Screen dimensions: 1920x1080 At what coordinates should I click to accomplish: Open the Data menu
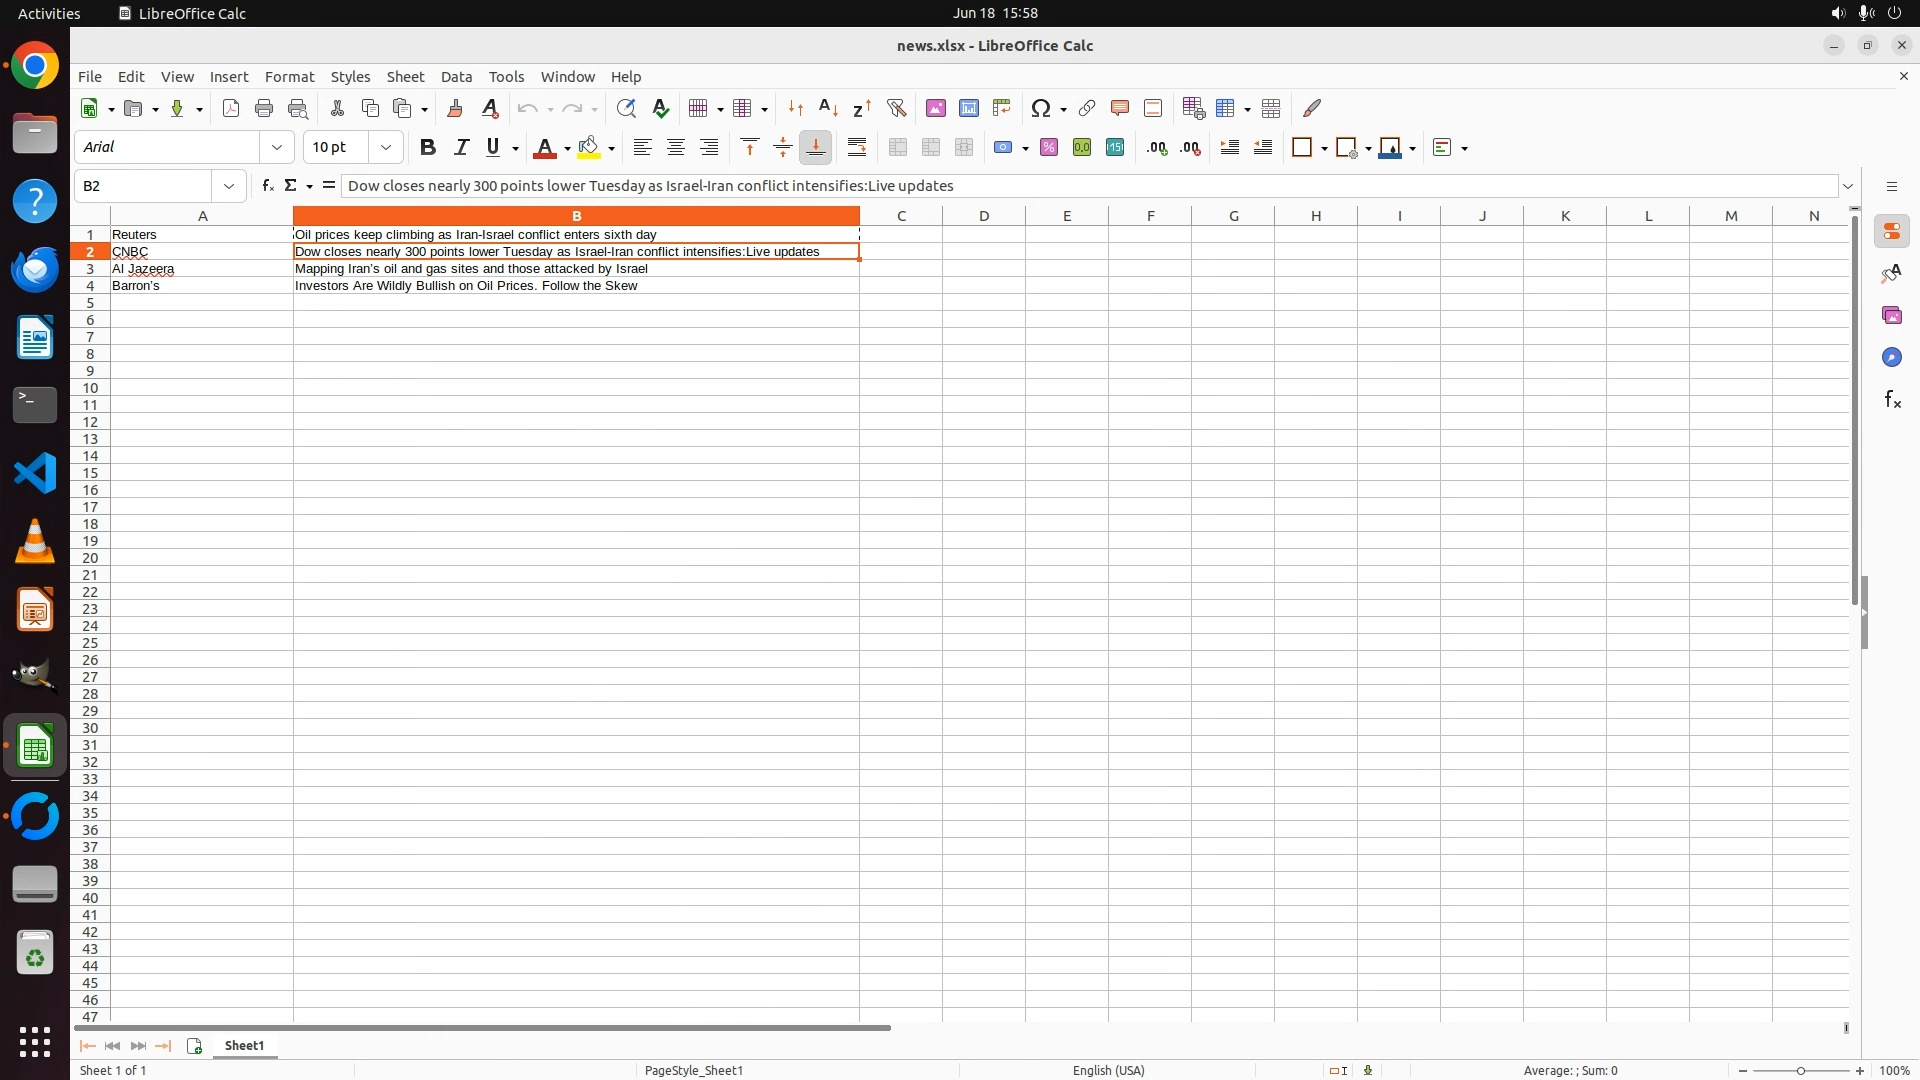[x=456, y=76]
